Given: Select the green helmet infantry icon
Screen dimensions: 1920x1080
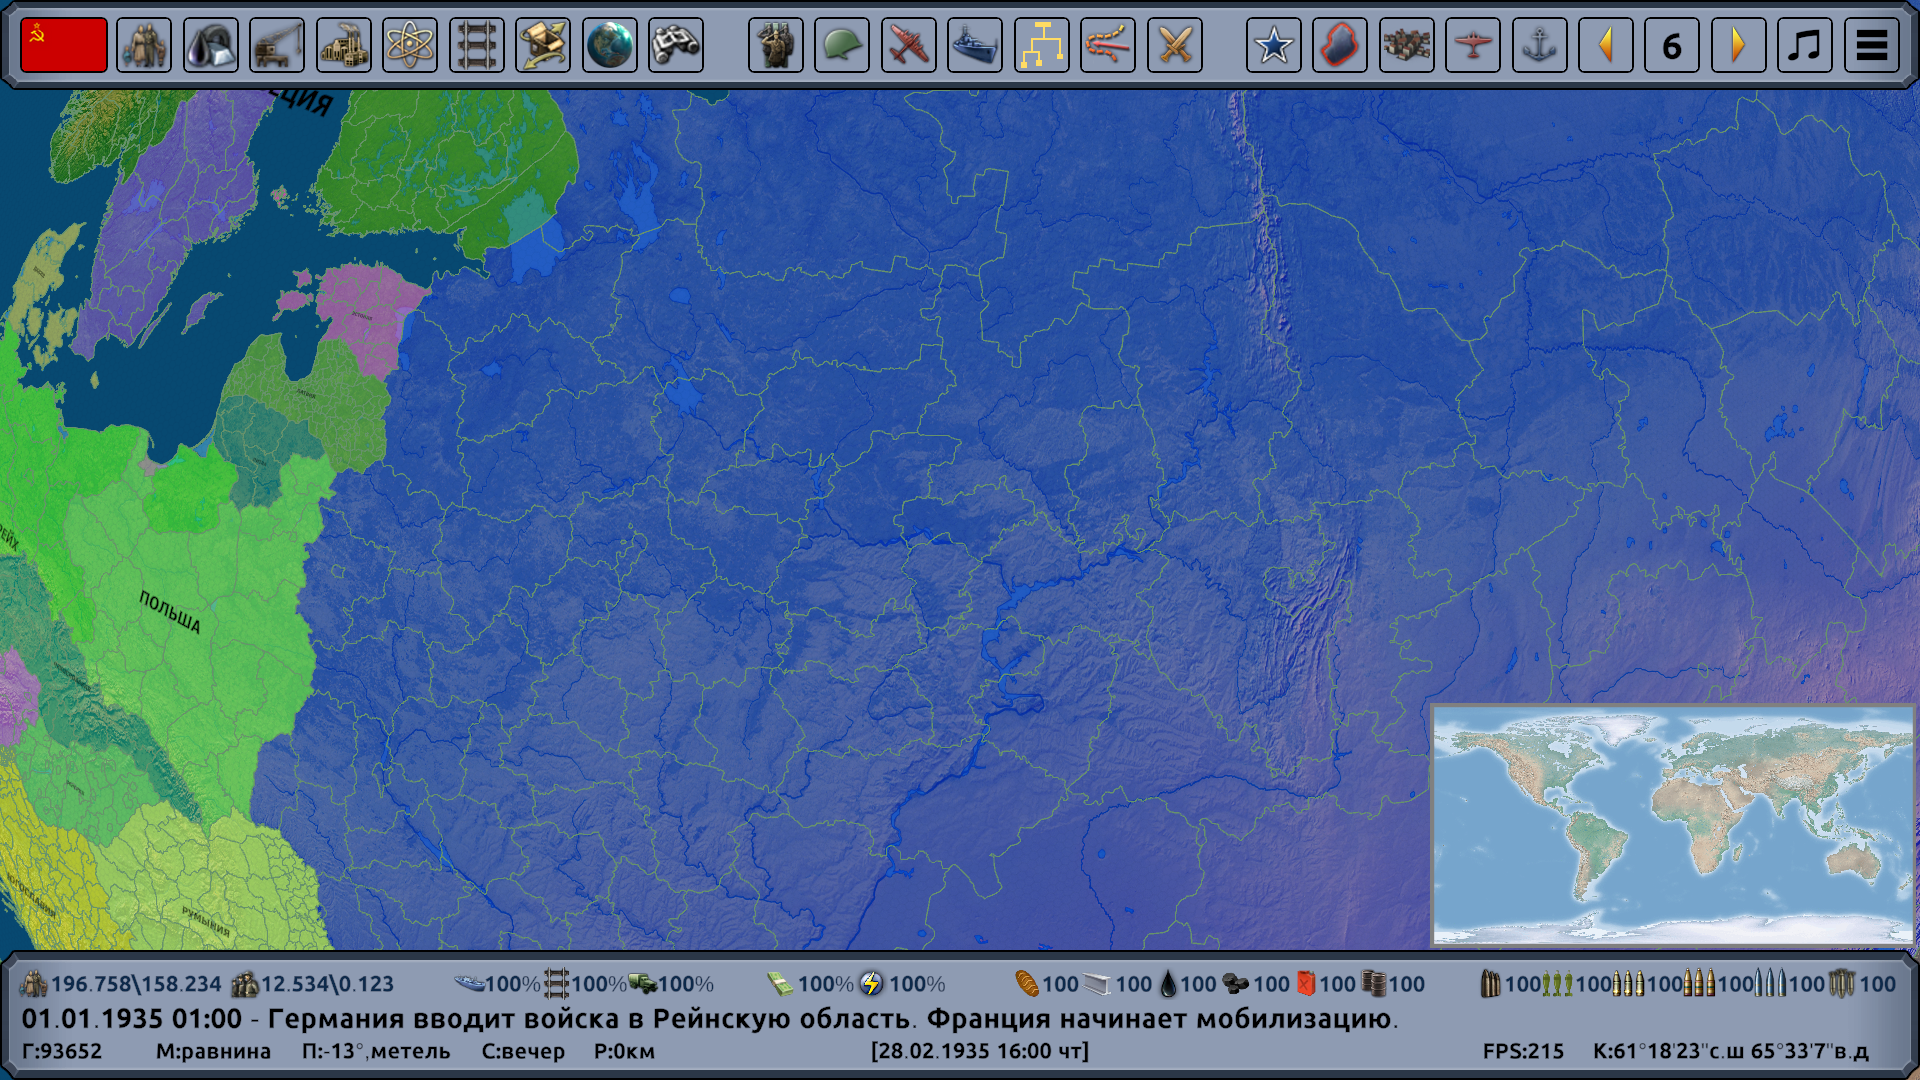Looking at the screenshot, I should 841,45.
